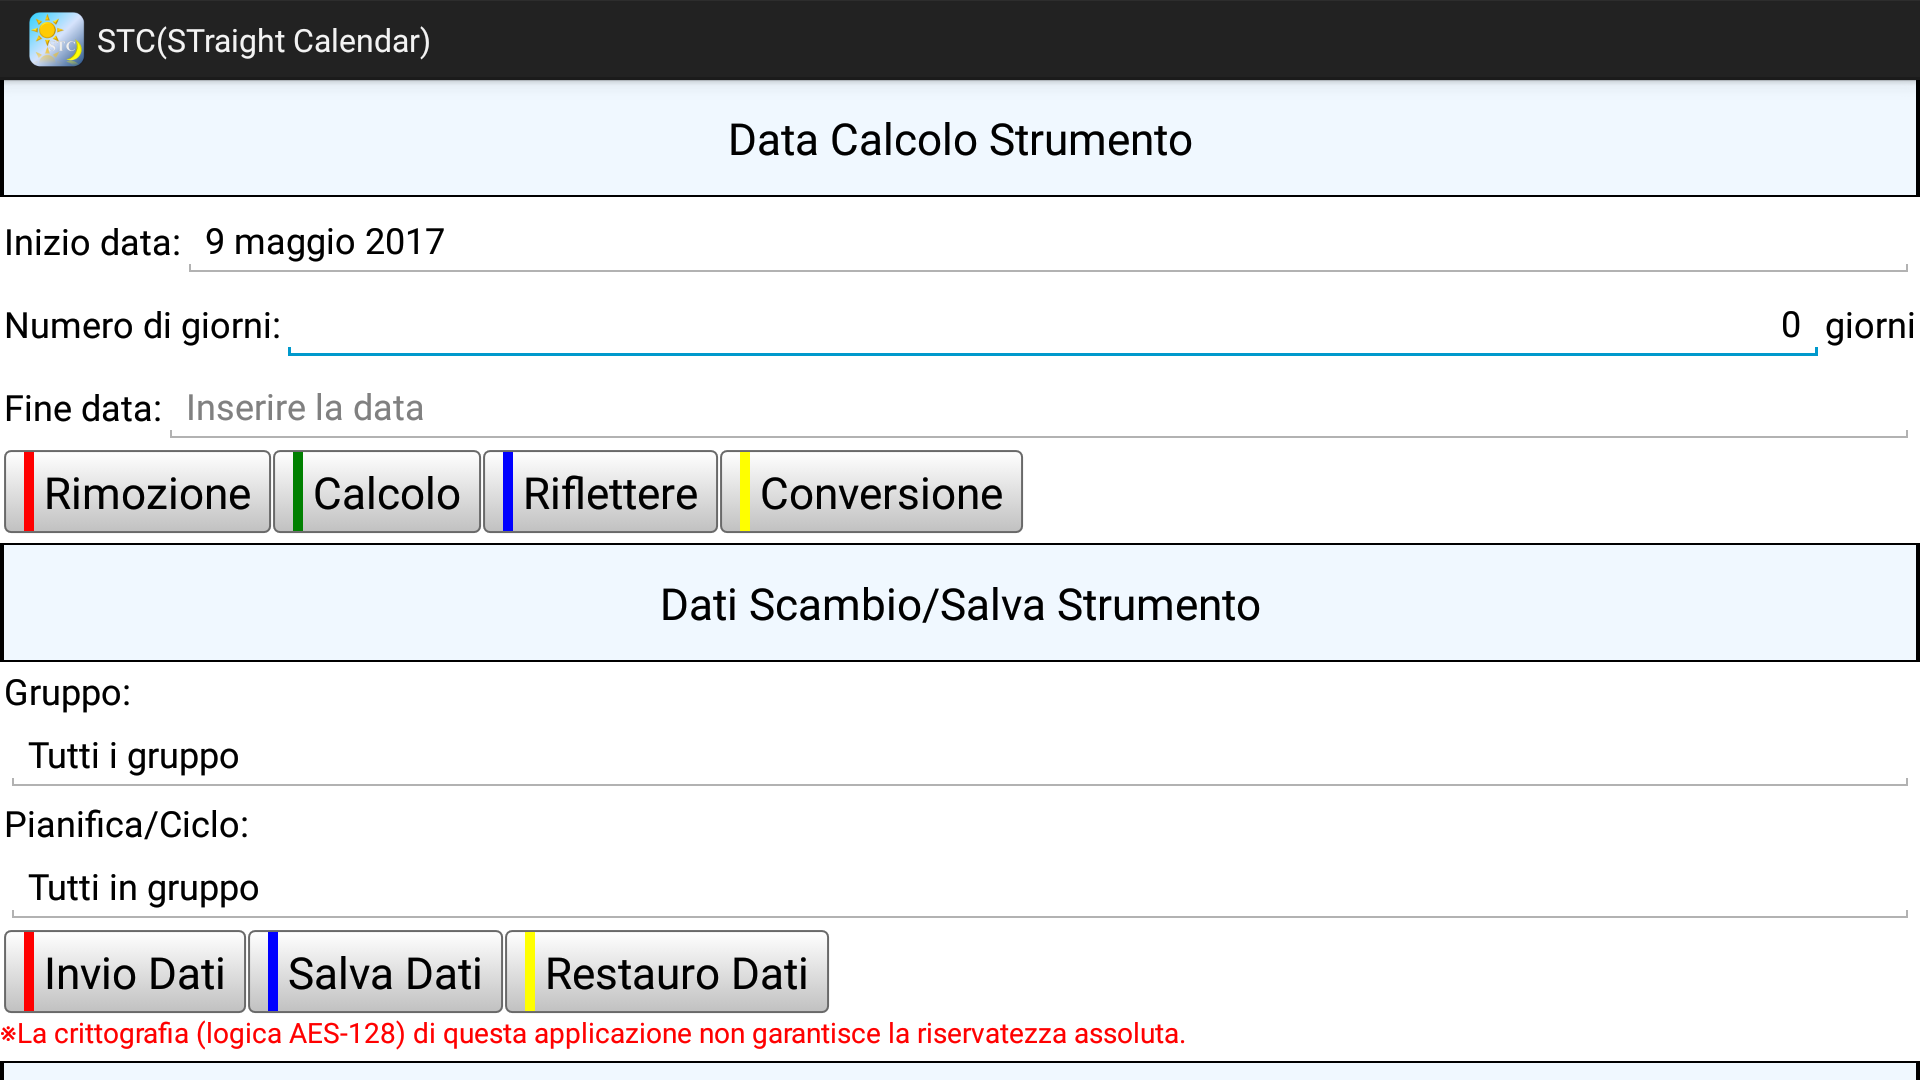
Task: Tap the Invio Dati button
Action: (x=126, y=973)
